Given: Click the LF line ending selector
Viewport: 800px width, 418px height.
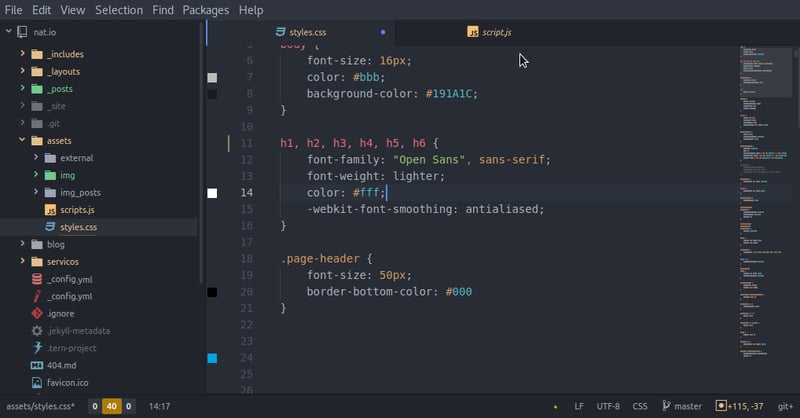Looking at the screenshot, I should (579, 407).
